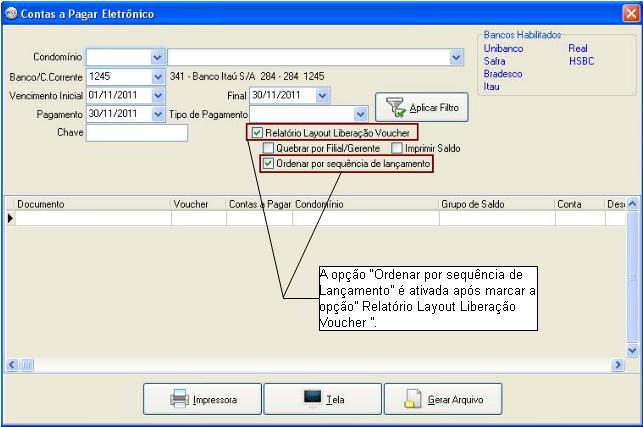The image size is (643, 427).
Task: Expand the Condomínio code dropdown
Action: 157,58
